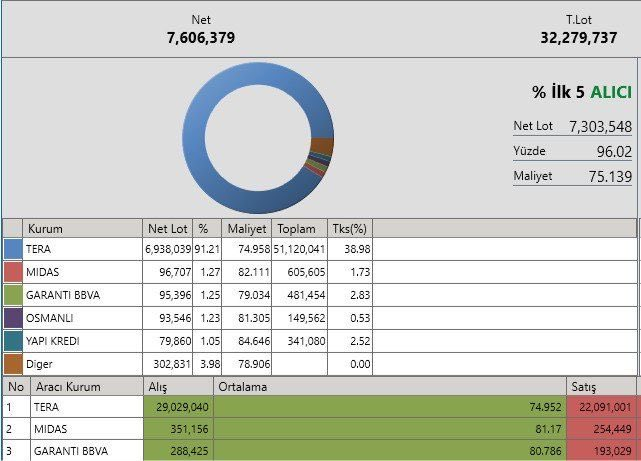The height and width of the screenshot is (461, 641).
Task: Click the TERA percentage 91.21
Action: click(207, 249)
